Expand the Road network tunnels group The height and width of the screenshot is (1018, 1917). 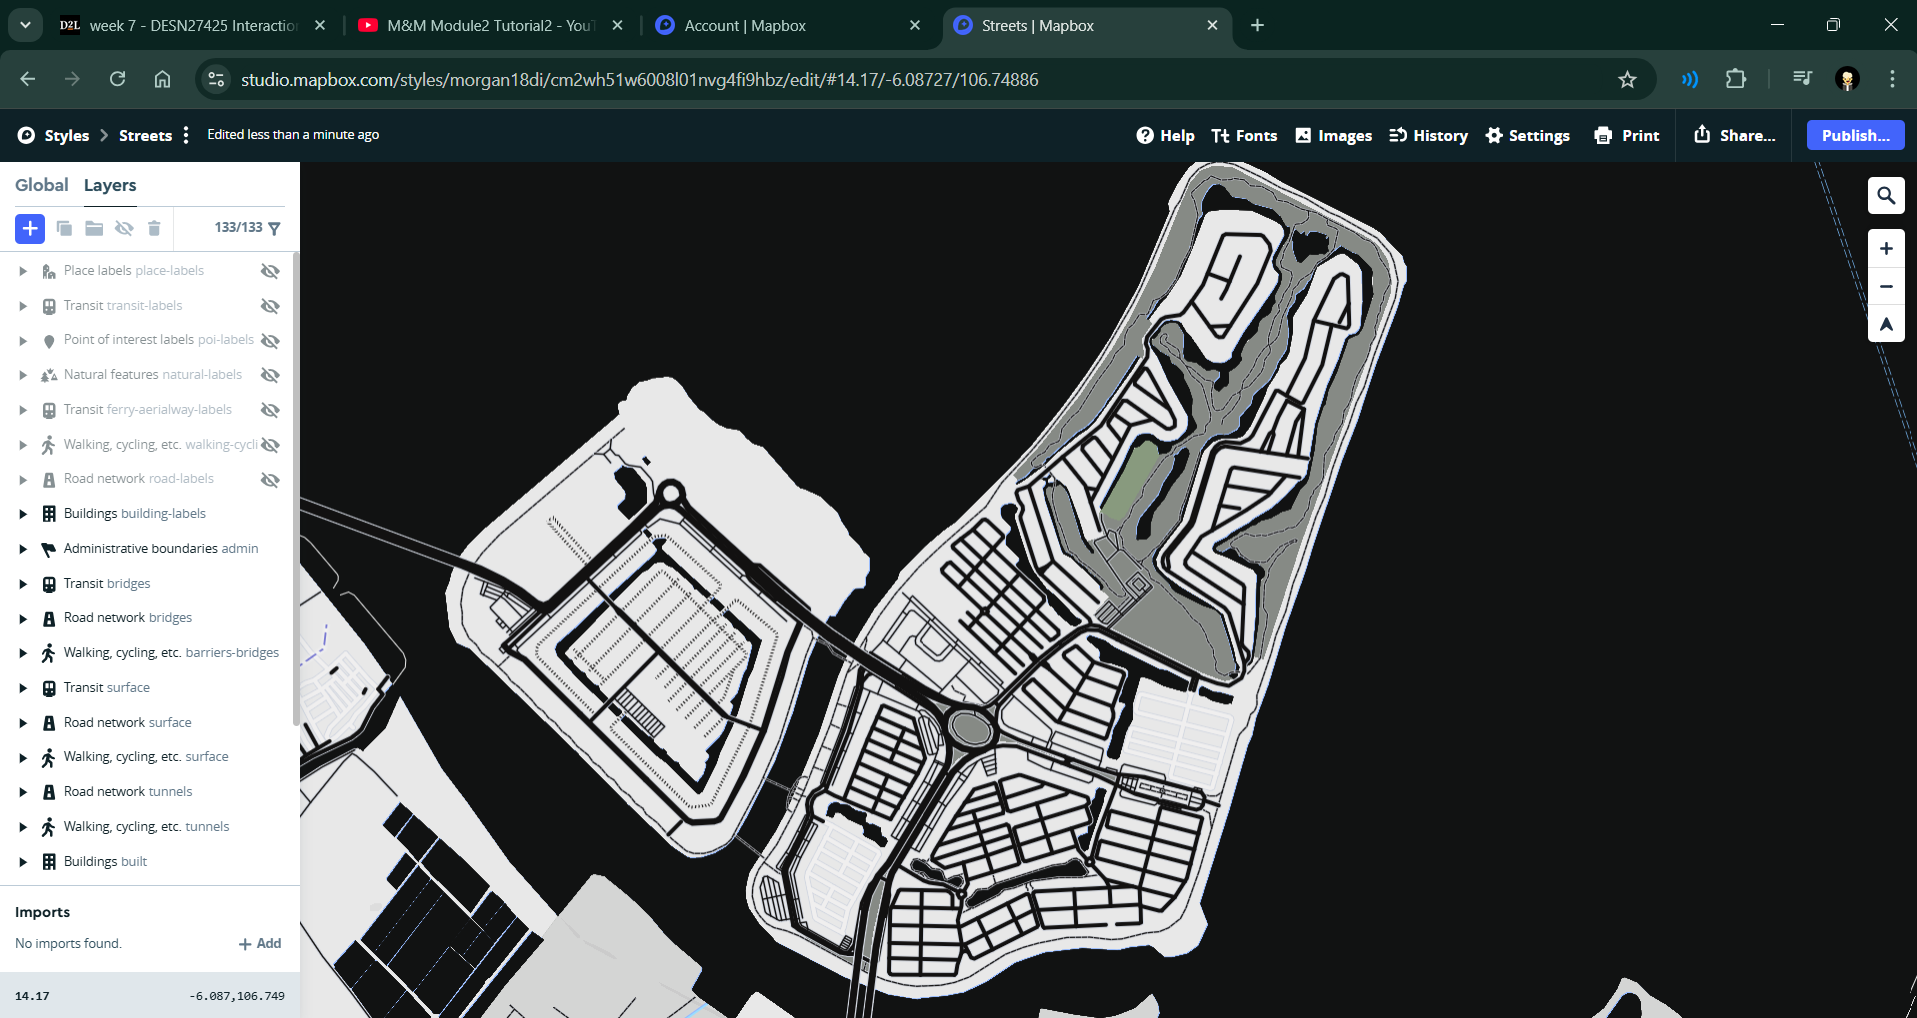click(23, 792)
